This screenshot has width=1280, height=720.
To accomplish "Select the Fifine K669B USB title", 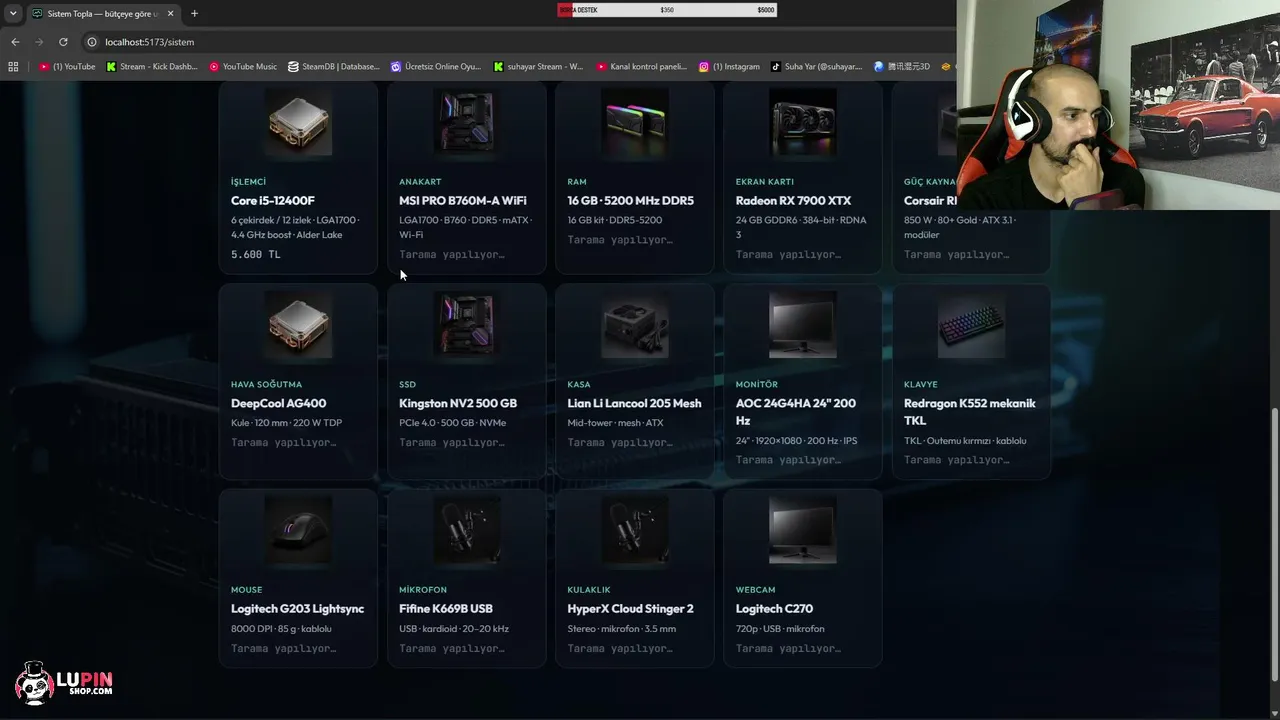I will (x=446, y=609).
